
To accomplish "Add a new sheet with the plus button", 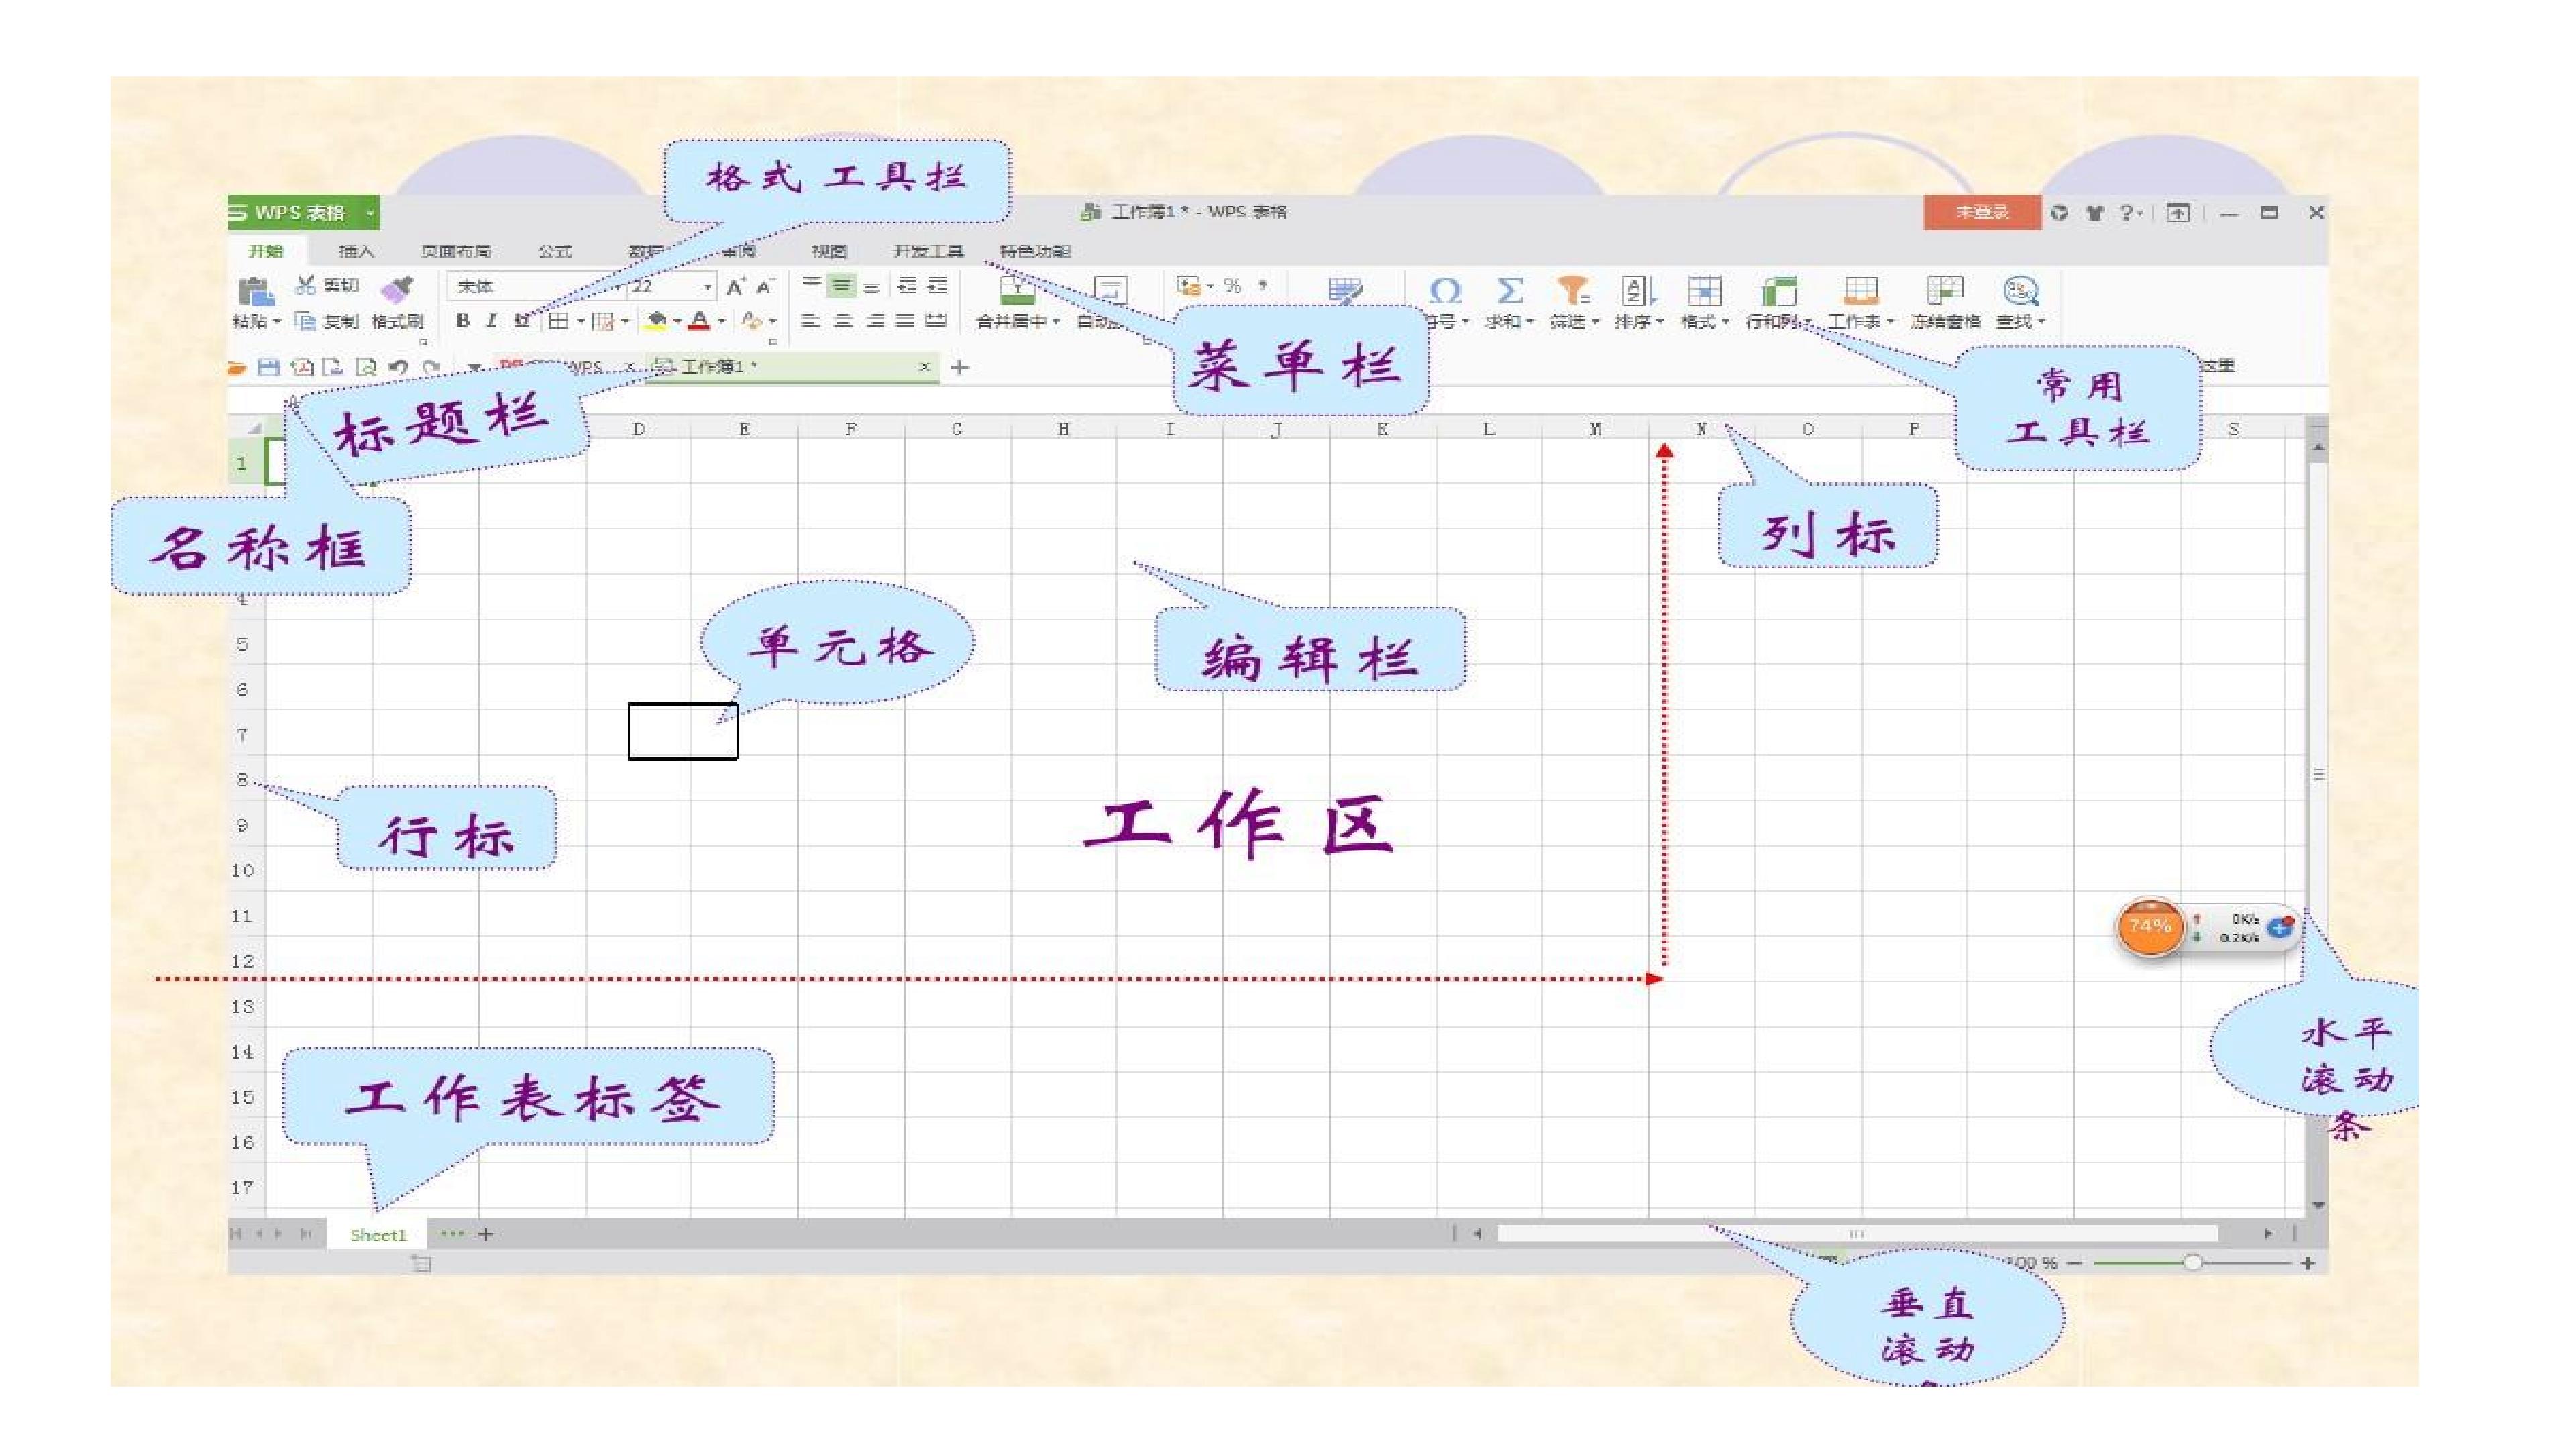I will coord(486,1235).
